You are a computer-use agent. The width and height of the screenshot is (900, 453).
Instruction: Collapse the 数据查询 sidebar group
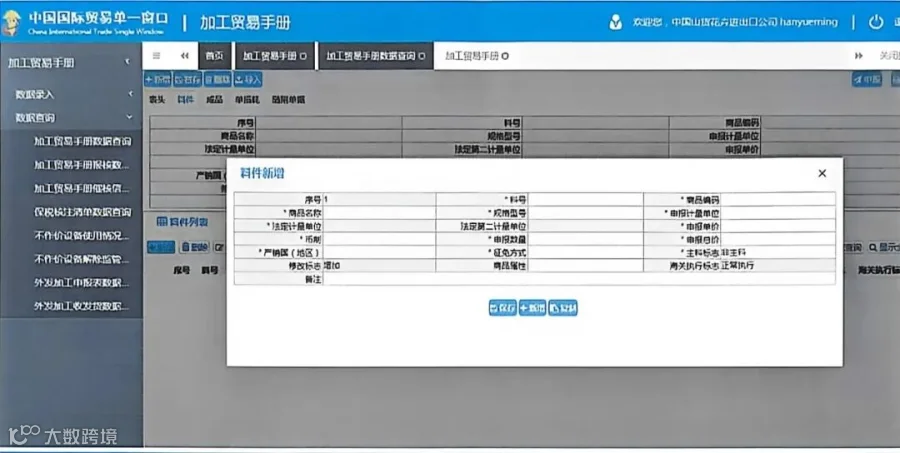coord(71,118)
